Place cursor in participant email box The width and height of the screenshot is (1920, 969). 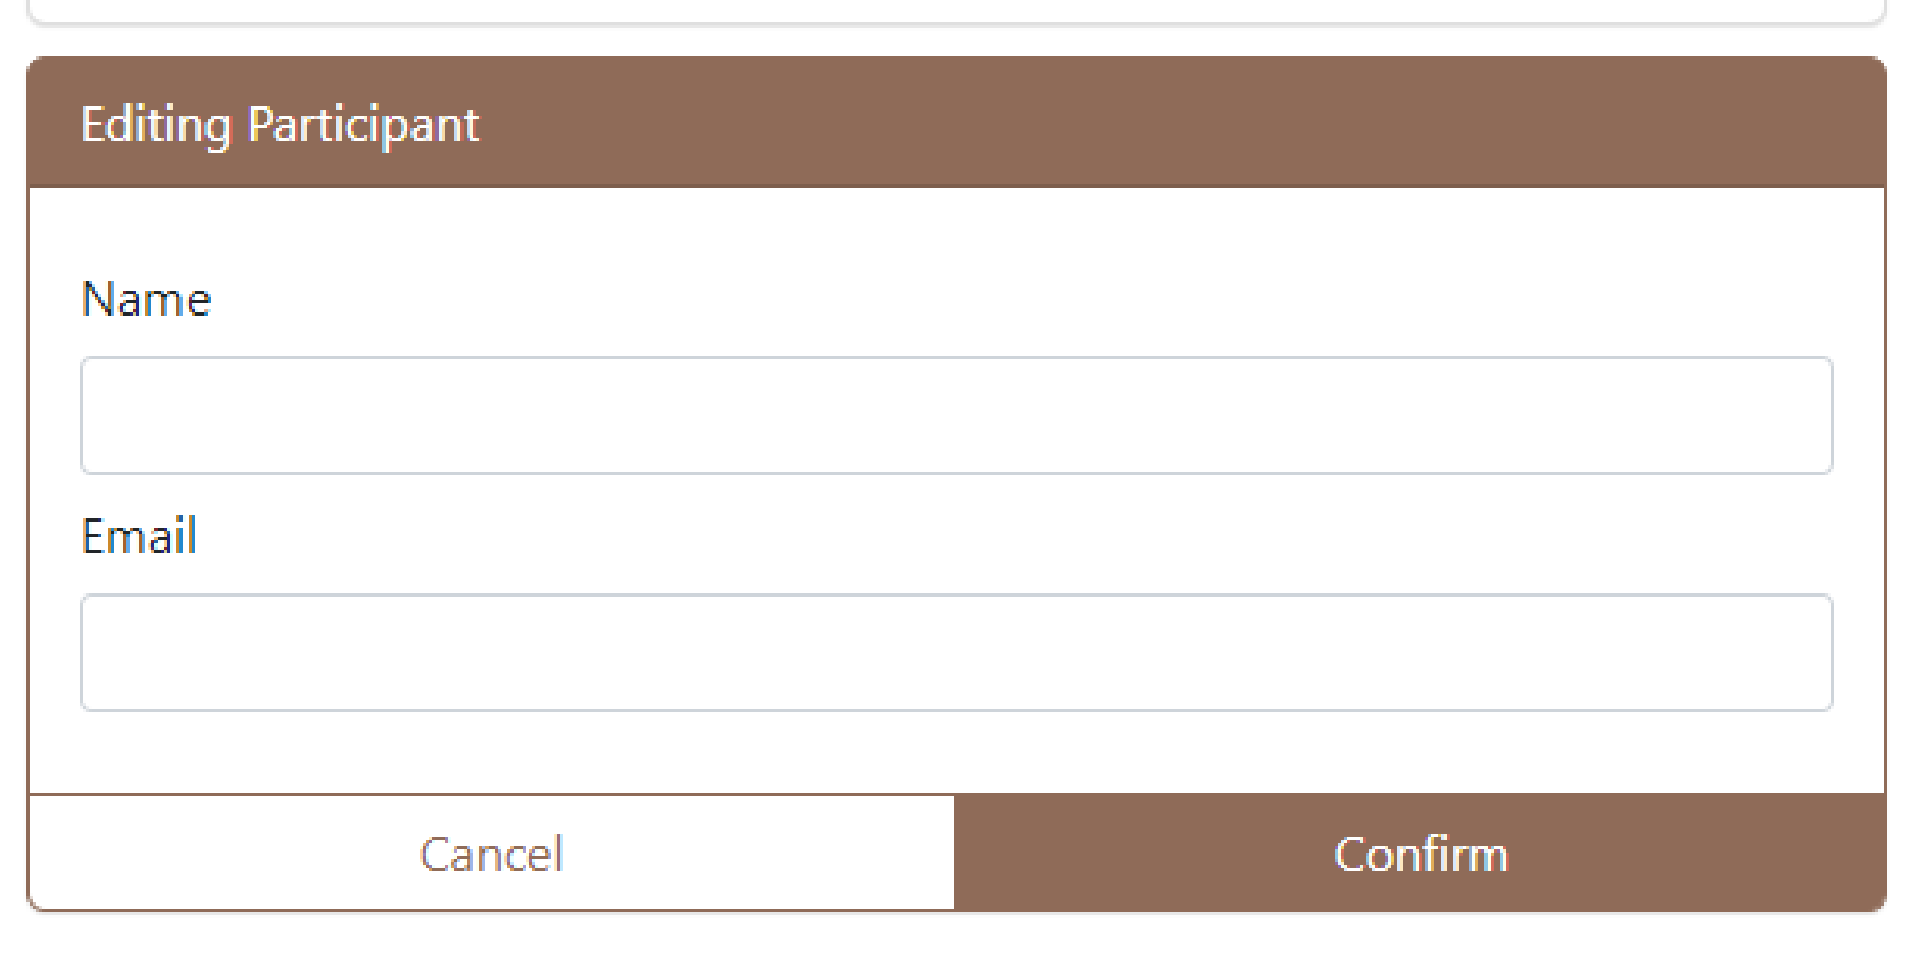pos(956,652)
